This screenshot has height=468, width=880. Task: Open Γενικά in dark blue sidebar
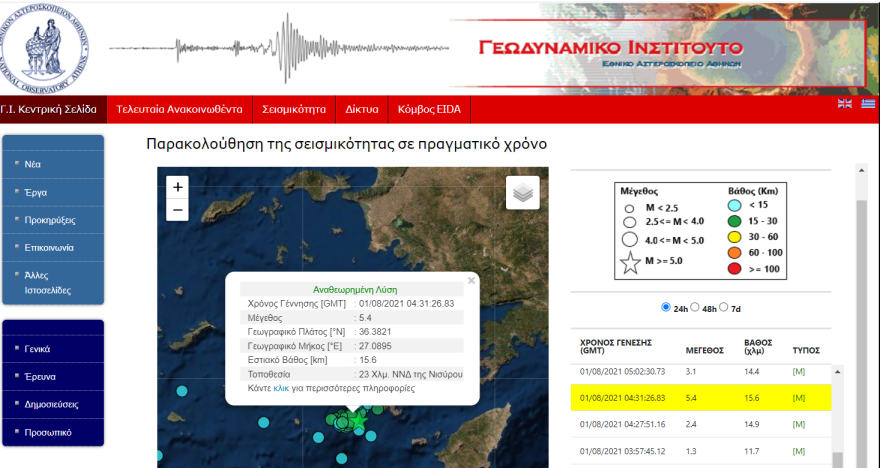point(37,349)
